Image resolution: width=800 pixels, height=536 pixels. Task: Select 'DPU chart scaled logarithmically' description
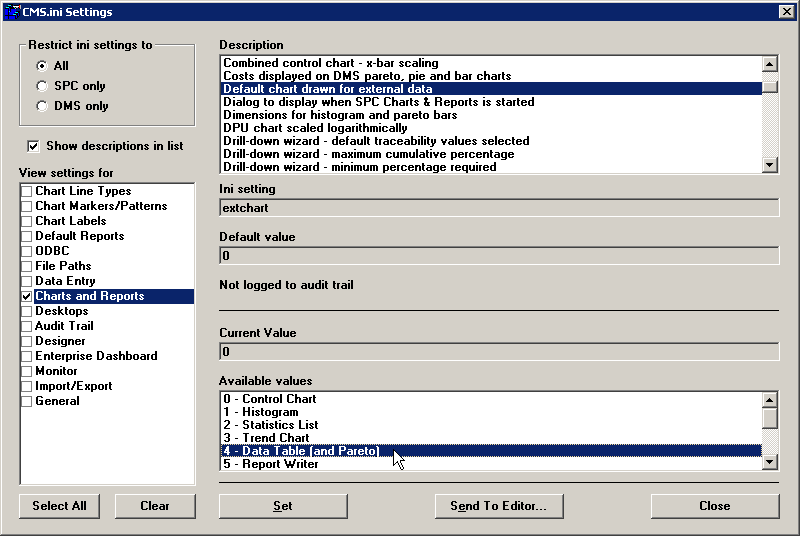pyautogui.click(x=315, y=128)
